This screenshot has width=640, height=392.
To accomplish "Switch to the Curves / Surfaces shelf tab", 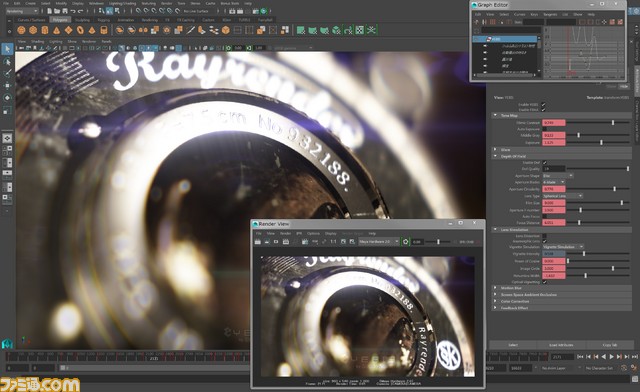I will pyautogui.click(x=31, y=20).
